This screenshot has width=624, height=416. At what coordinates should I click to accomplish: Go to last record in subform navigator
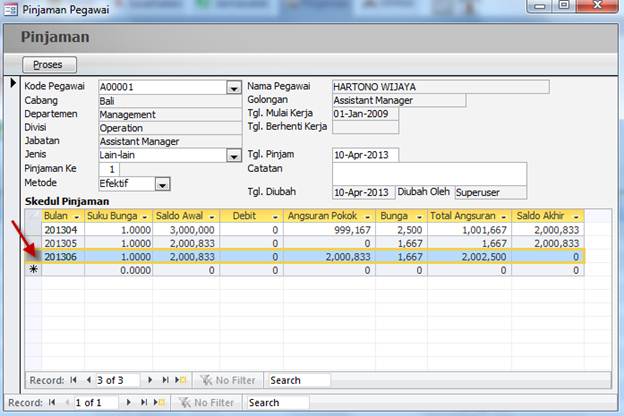coord(165,380)
